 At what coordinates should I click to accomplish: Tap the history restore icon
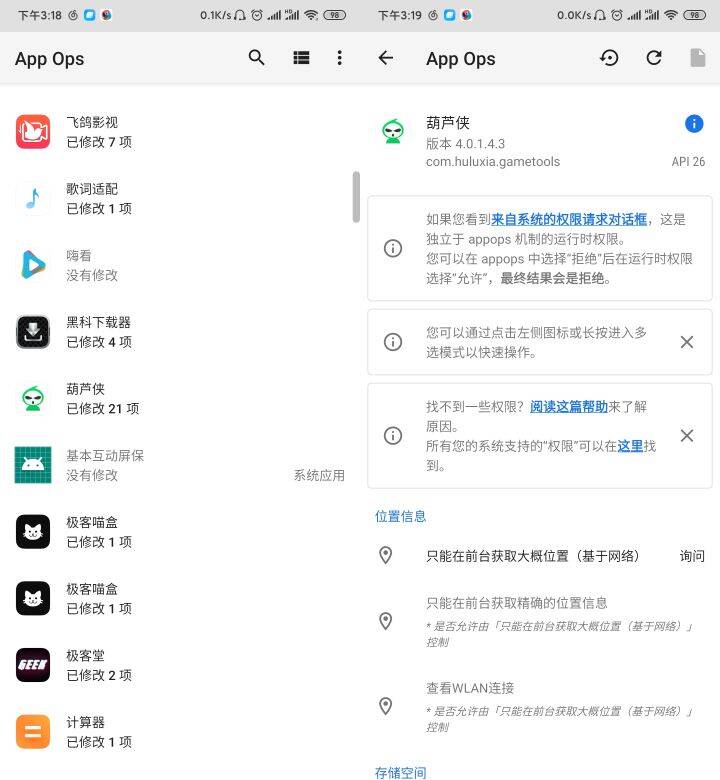pos(609,58)
